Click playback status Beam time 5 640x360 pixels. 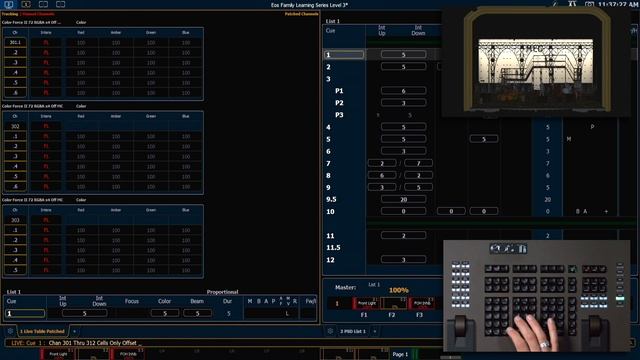197,313
